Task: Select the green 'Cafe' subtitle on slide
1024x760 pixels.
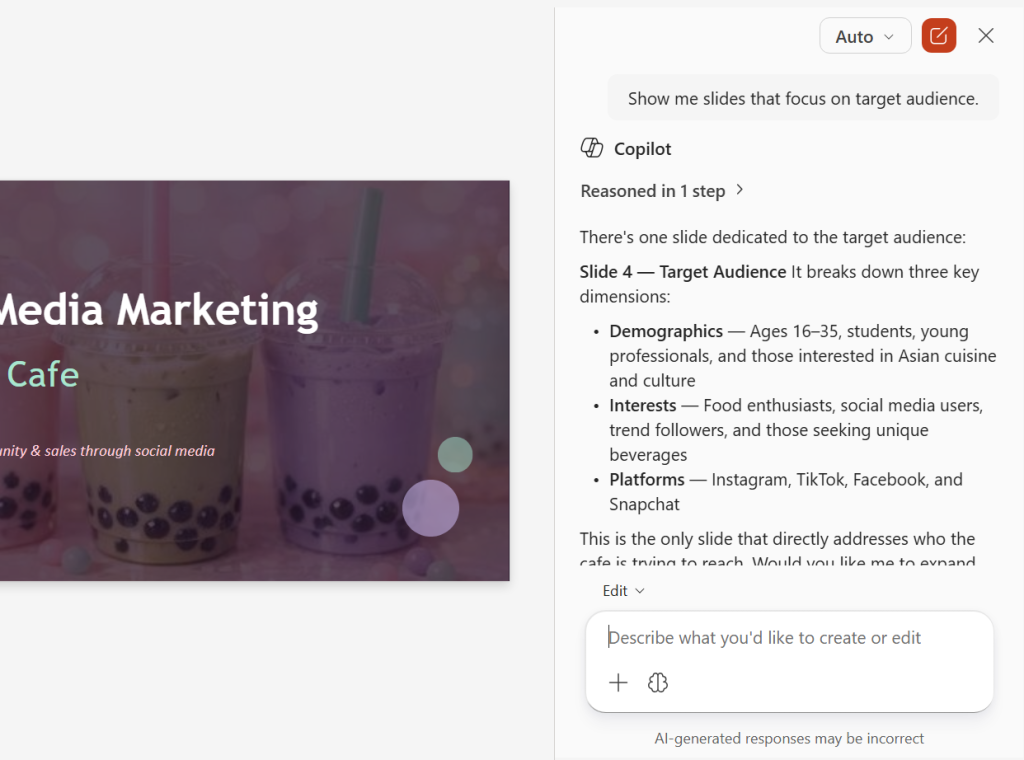Action: [x=42, y=374]
